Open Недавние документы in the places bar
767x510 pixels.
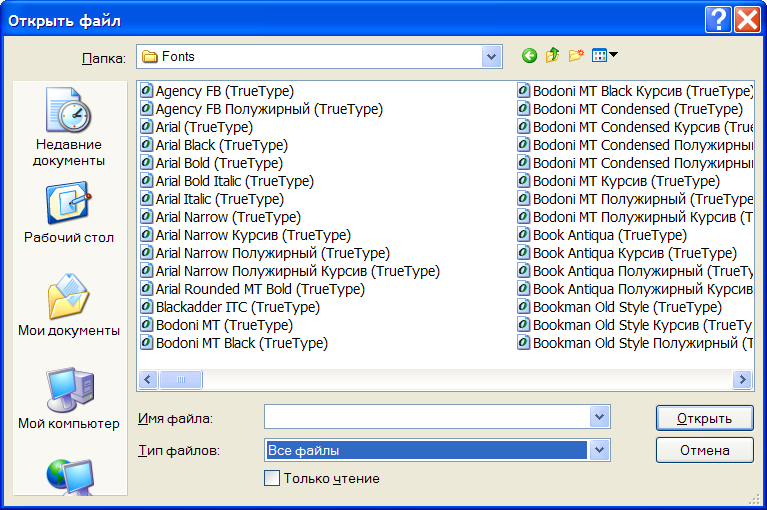click(x=68, y=127)
